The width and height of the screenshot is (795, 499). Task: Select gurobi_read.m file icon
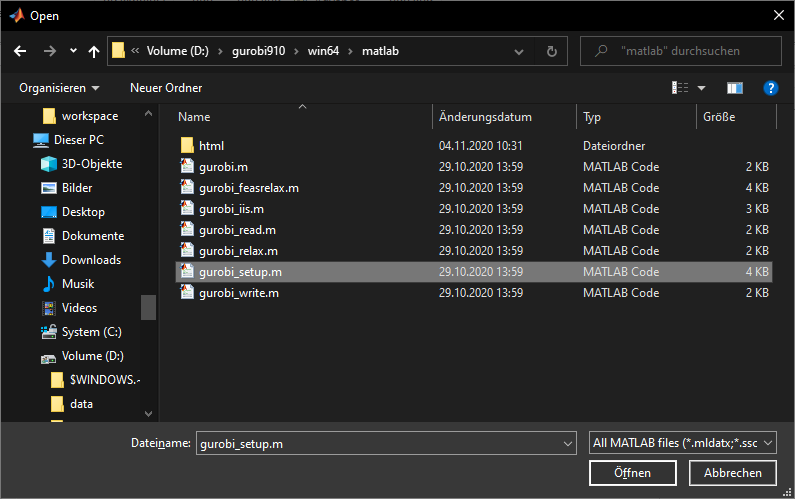click(x=187, y=229)
